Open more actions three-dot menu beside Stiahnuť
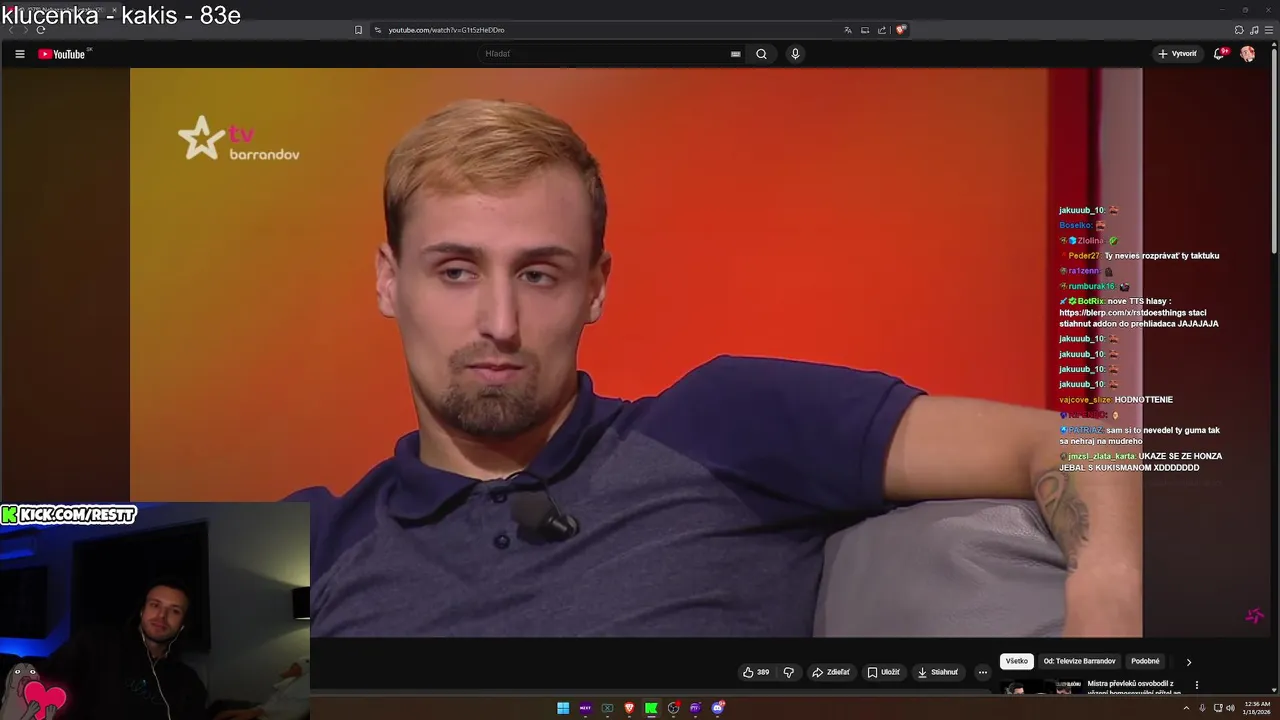This screenshot has width=1280, height=720. pyautogui.click(x=983, y=672)
